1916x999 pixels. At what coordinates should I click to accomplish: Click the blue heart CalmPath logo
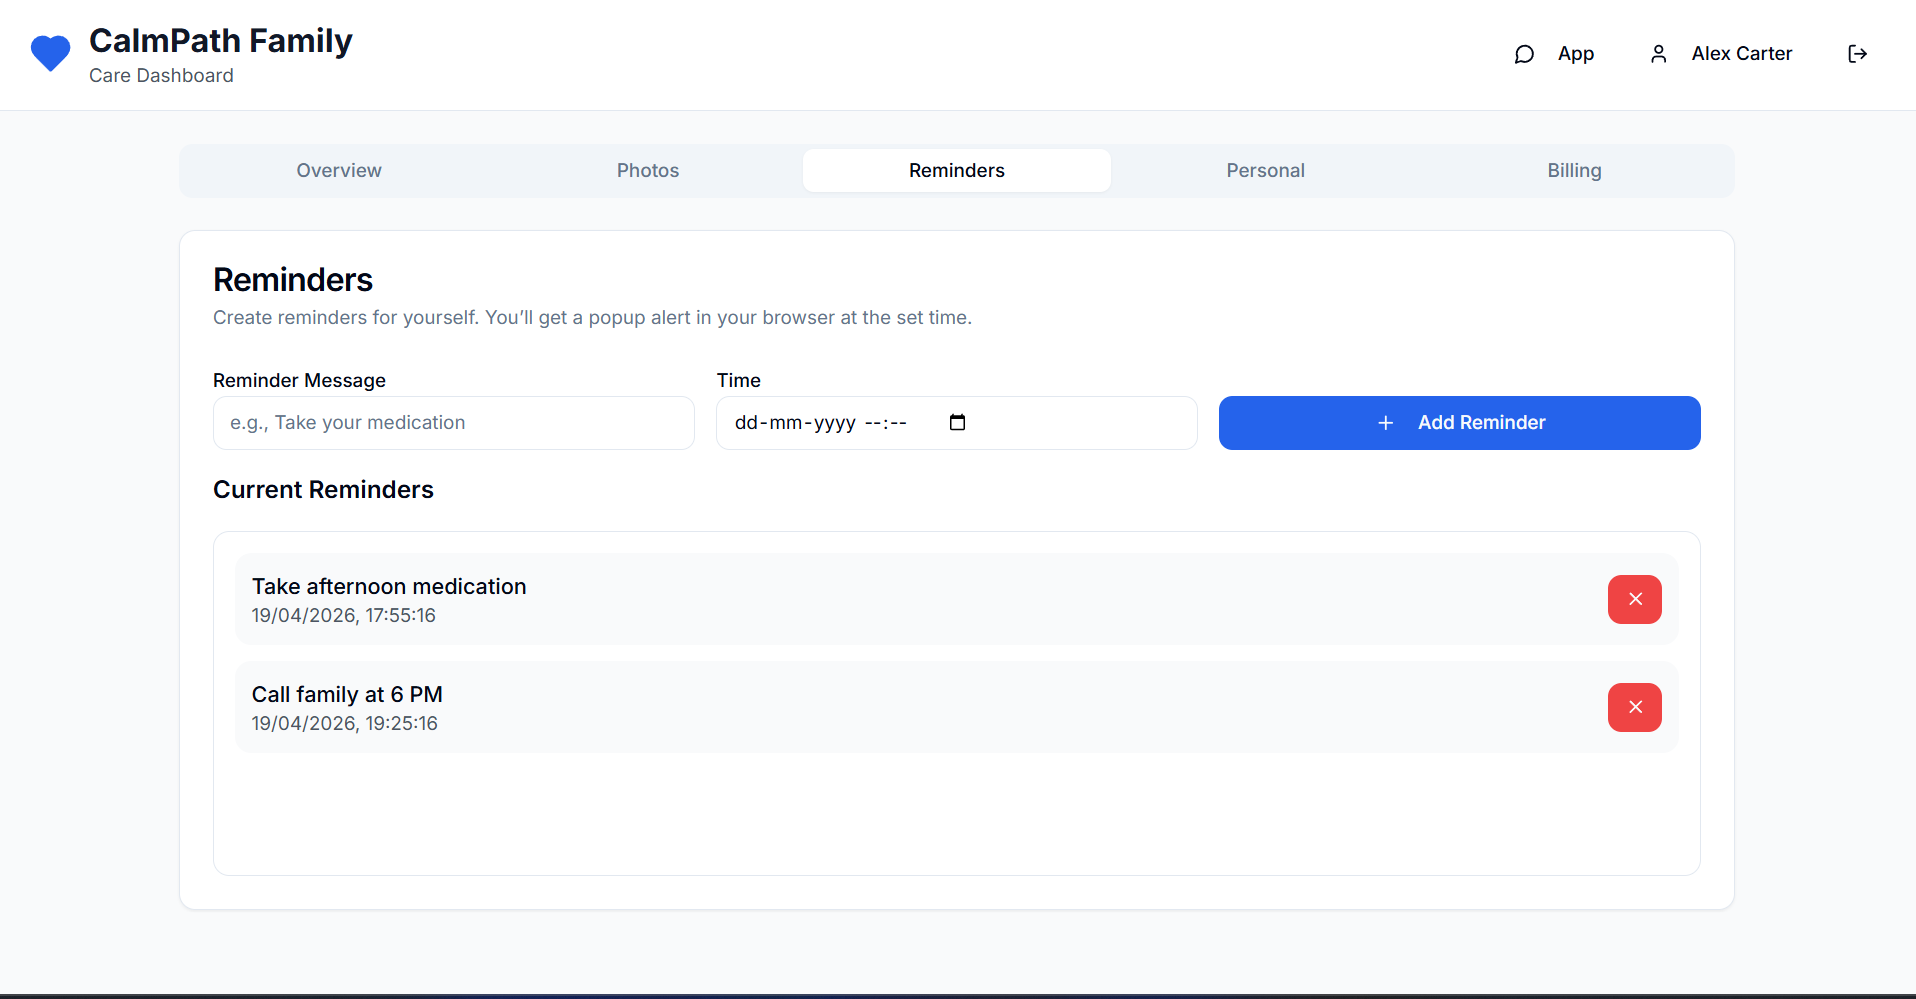(50, 53)
